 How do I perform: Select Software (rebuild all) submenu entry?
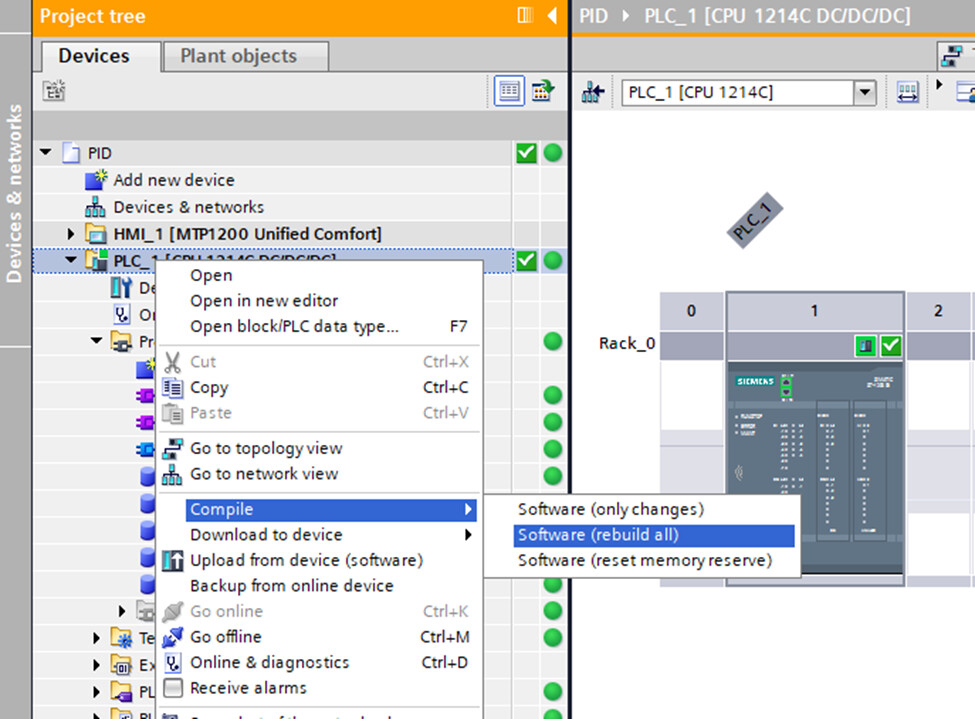click(654, 535)
